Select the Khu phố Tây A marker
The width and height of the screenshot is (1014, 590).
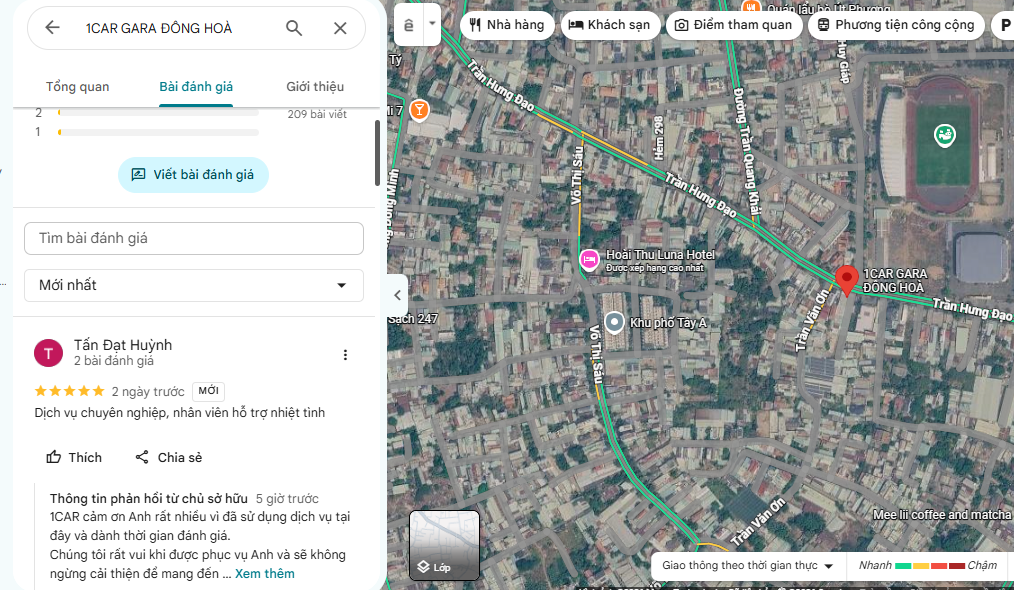click(614, 322)
